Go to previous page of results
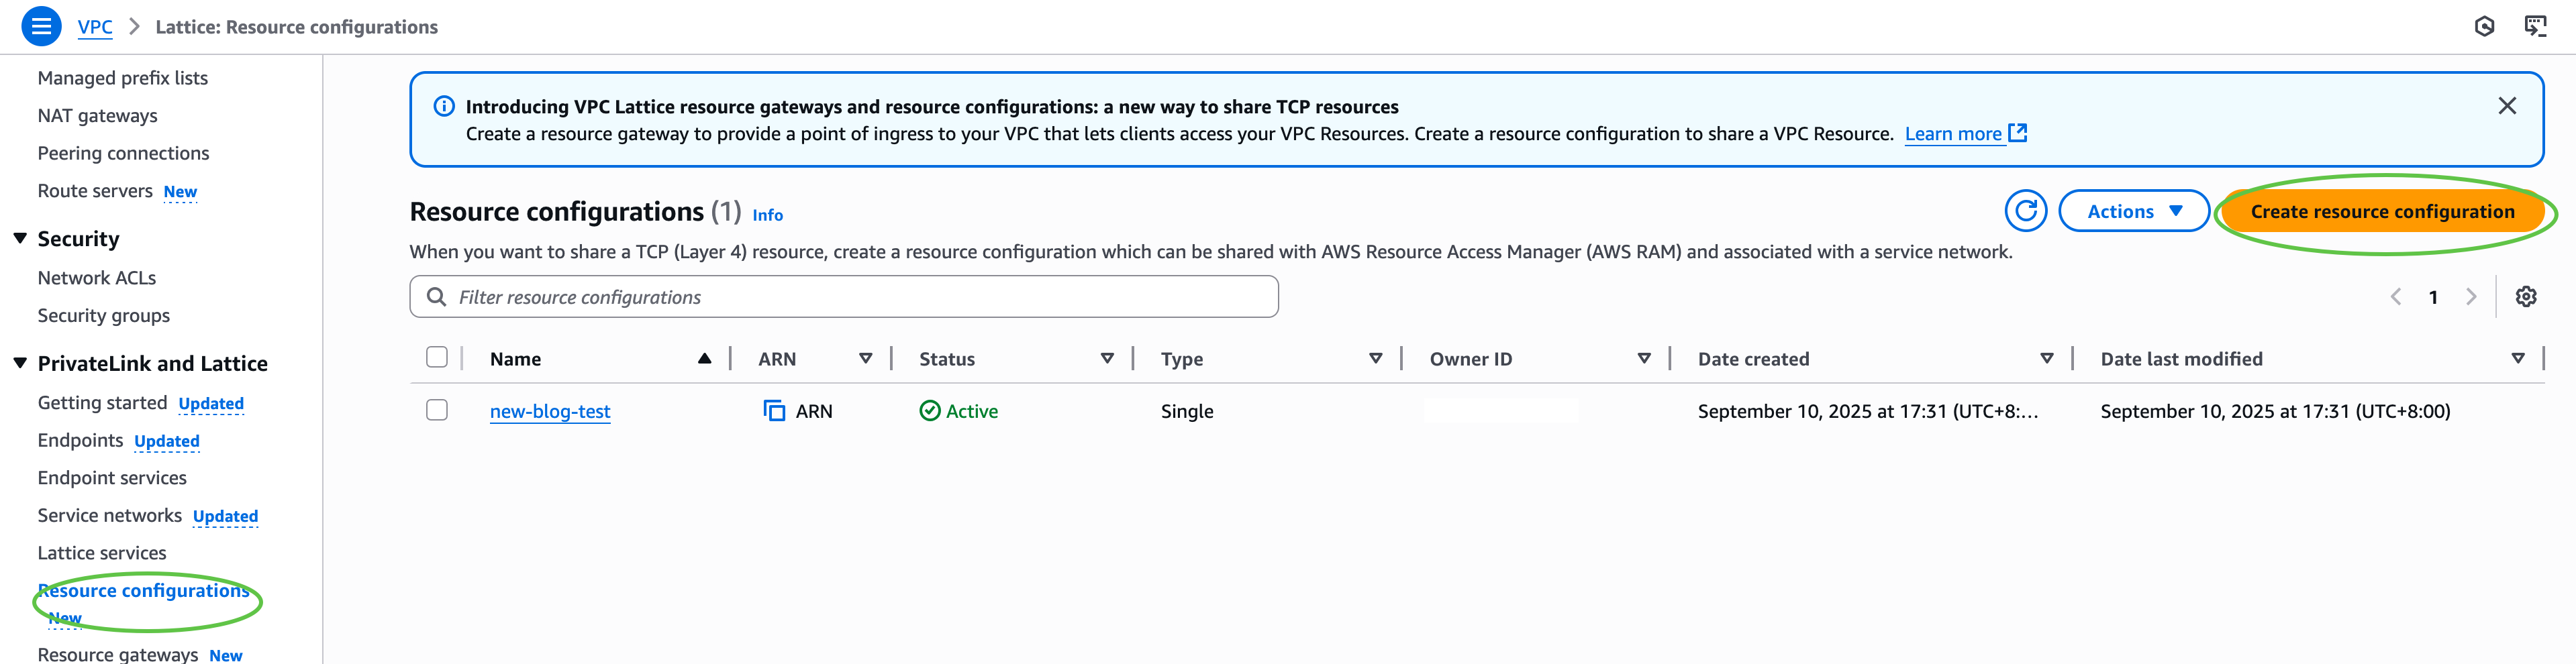Viewport: 2576px width, 664px height. [x=2395, y=297]
